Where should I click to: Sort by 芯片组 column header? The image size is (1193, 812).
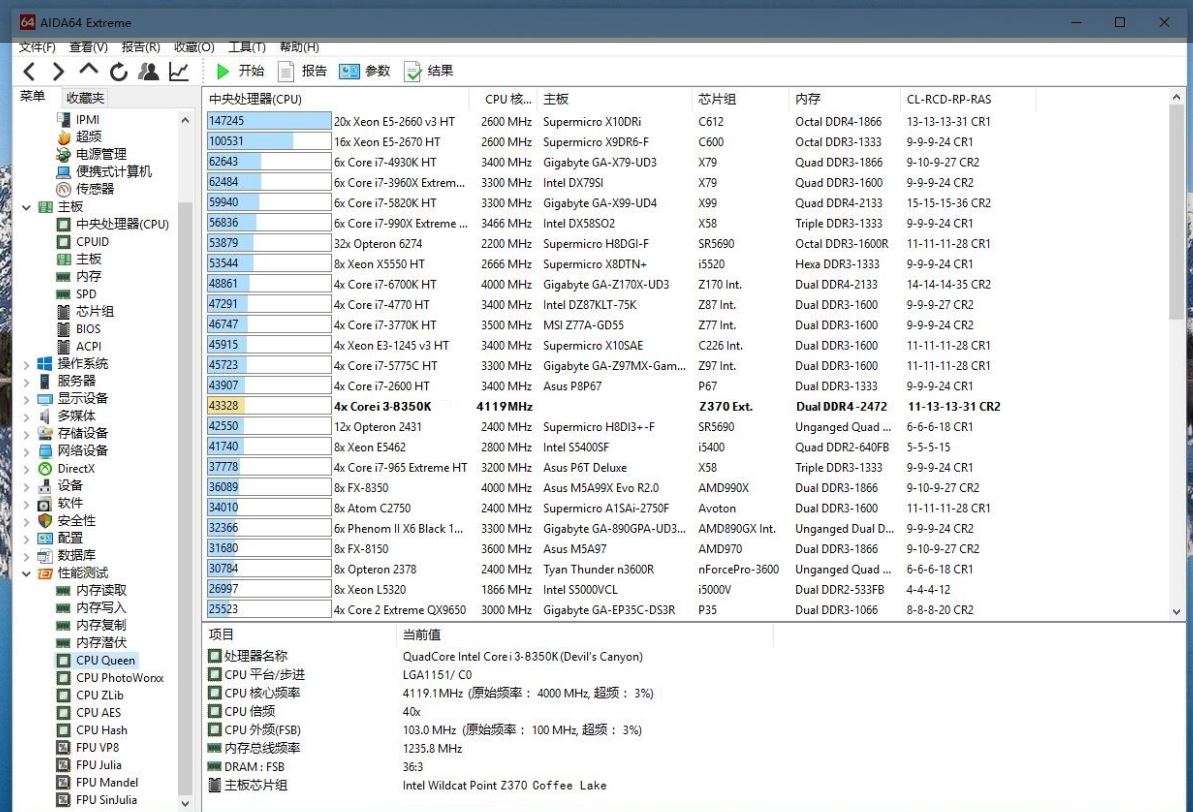[740, 99]
